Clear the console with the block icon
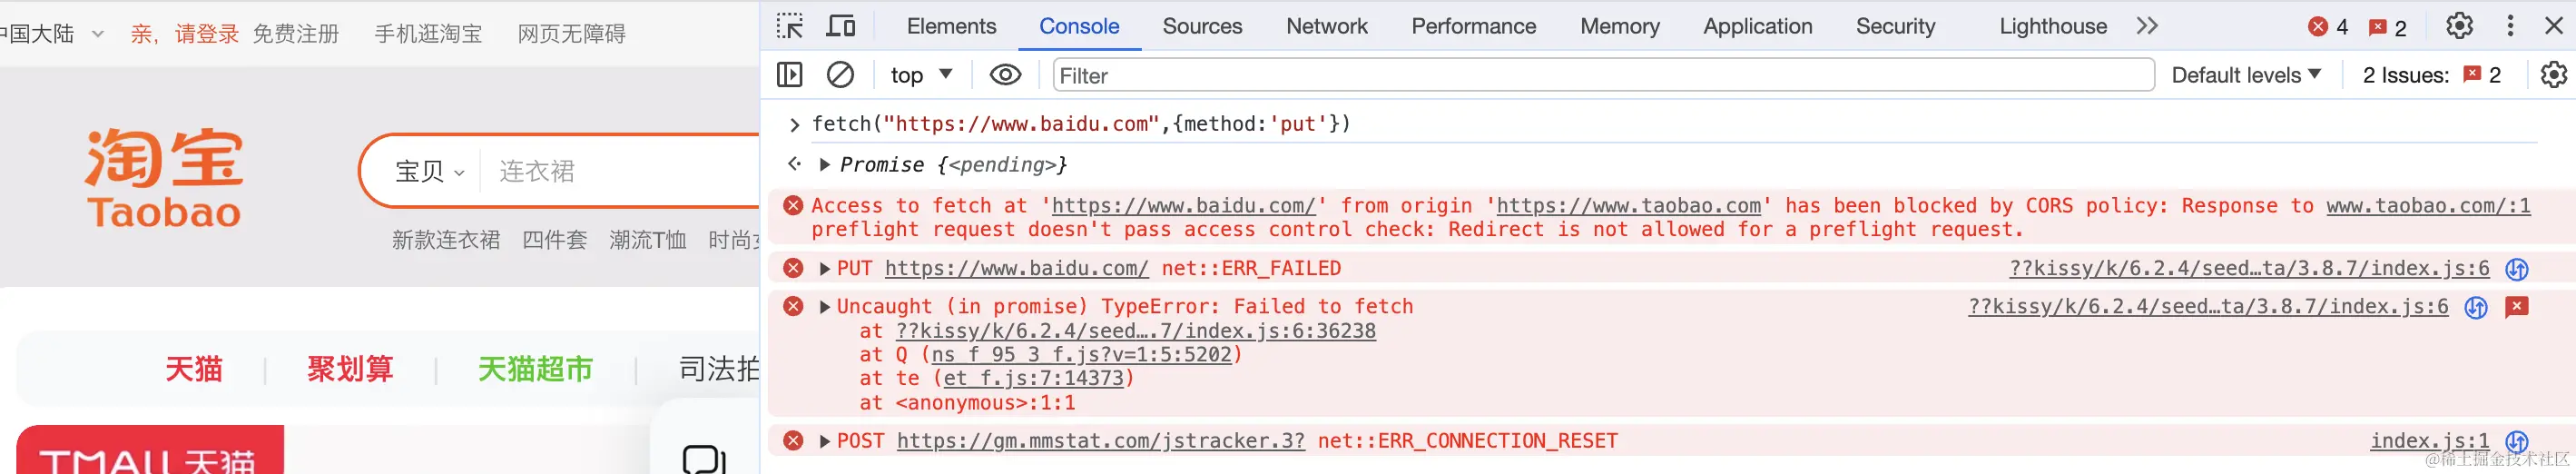This screenshot has height=474, width=2576. [x=840, y=75]
